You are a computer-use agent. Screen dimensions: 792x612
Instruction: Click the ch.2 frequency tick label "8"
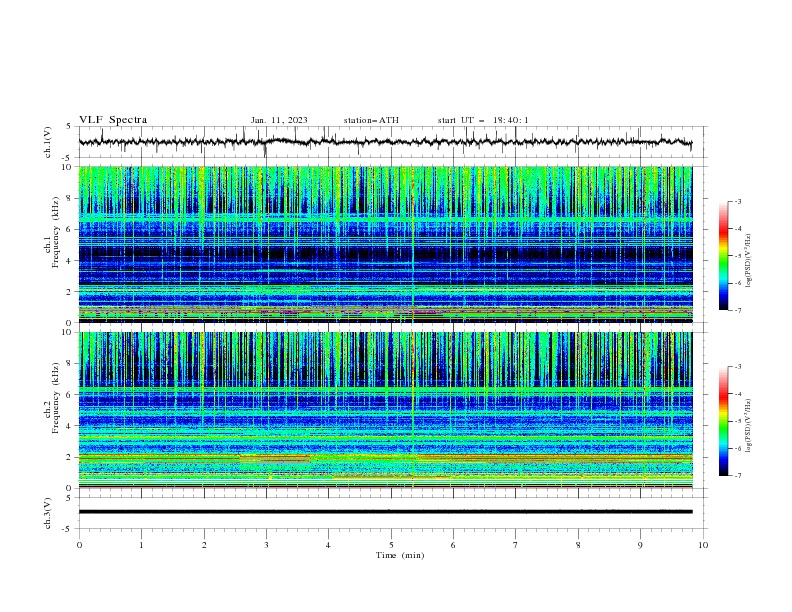70,364
